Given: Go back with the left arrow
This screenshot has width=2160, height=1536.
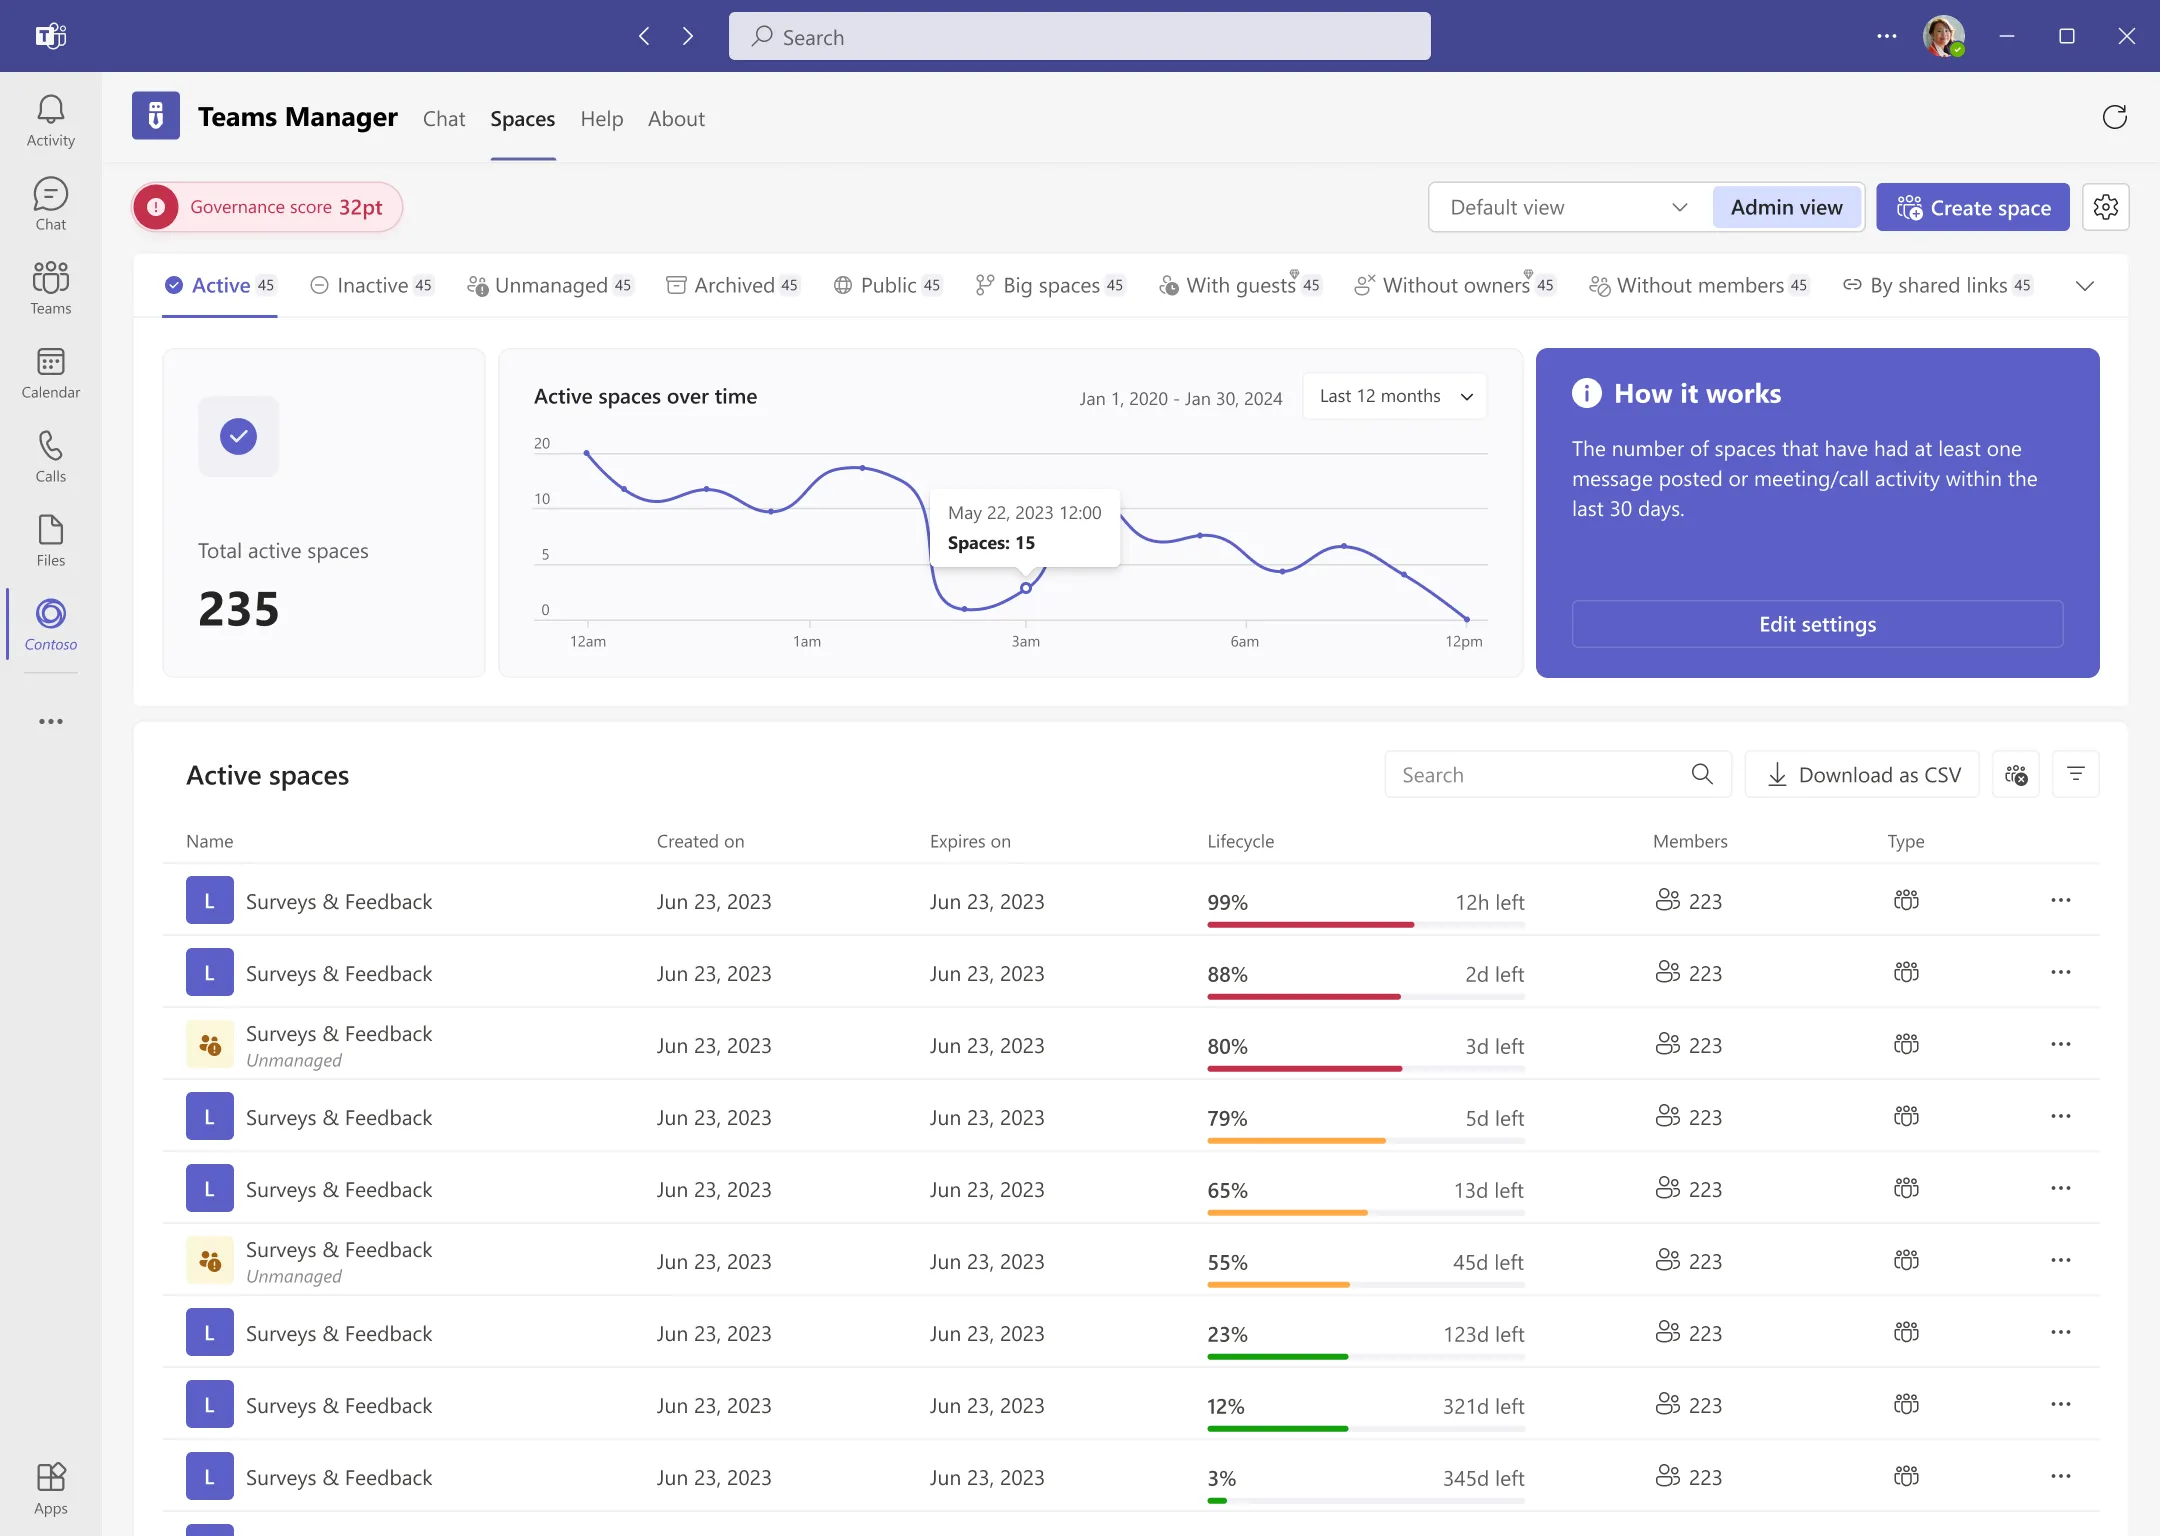Looking at the screenshot, I should click(644, 36).
